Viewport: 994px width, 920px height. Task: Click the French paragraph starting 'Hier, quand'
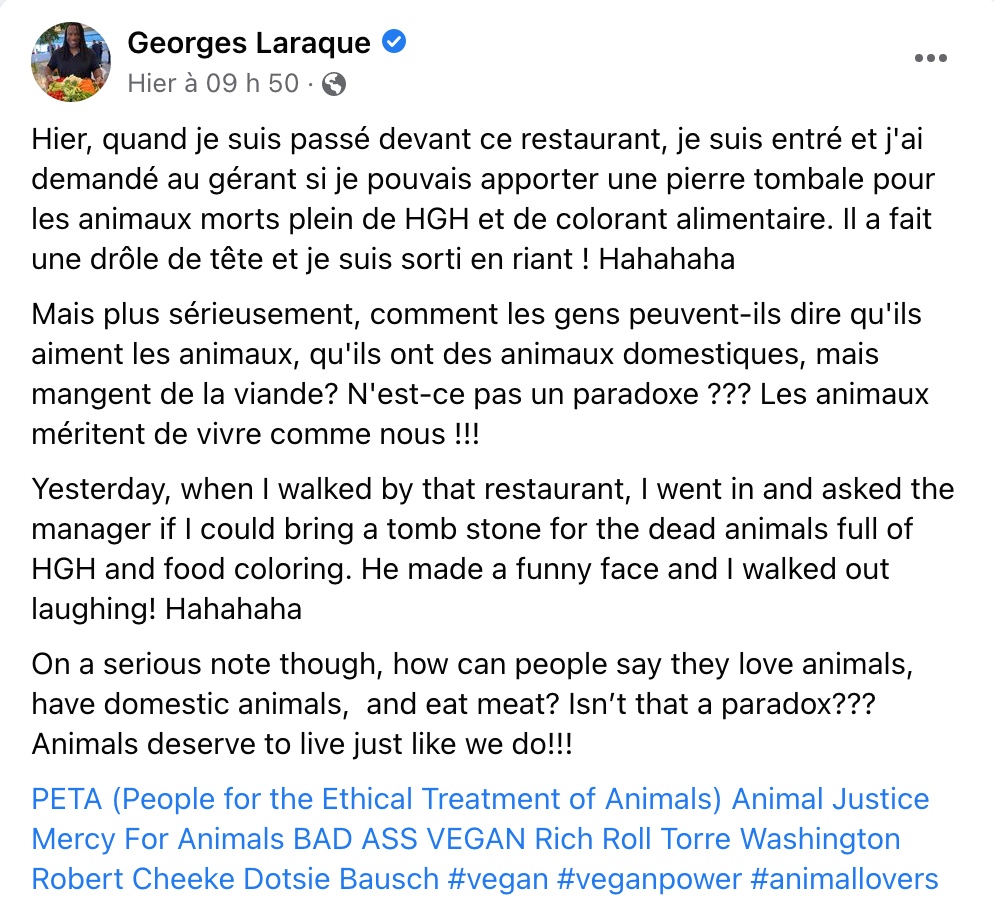coord(483,199)
